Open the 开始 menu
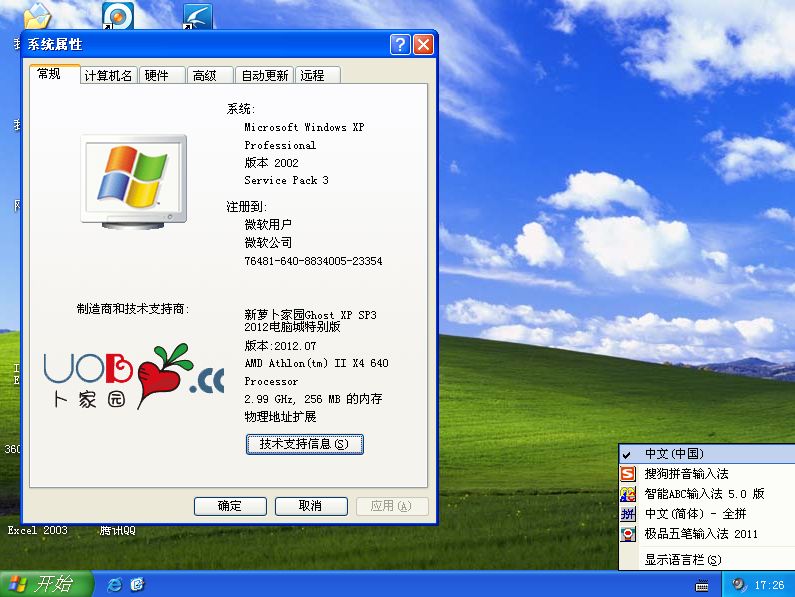This screenshot has height=597, width=795. pyautogui.click(x=46, y=584)
